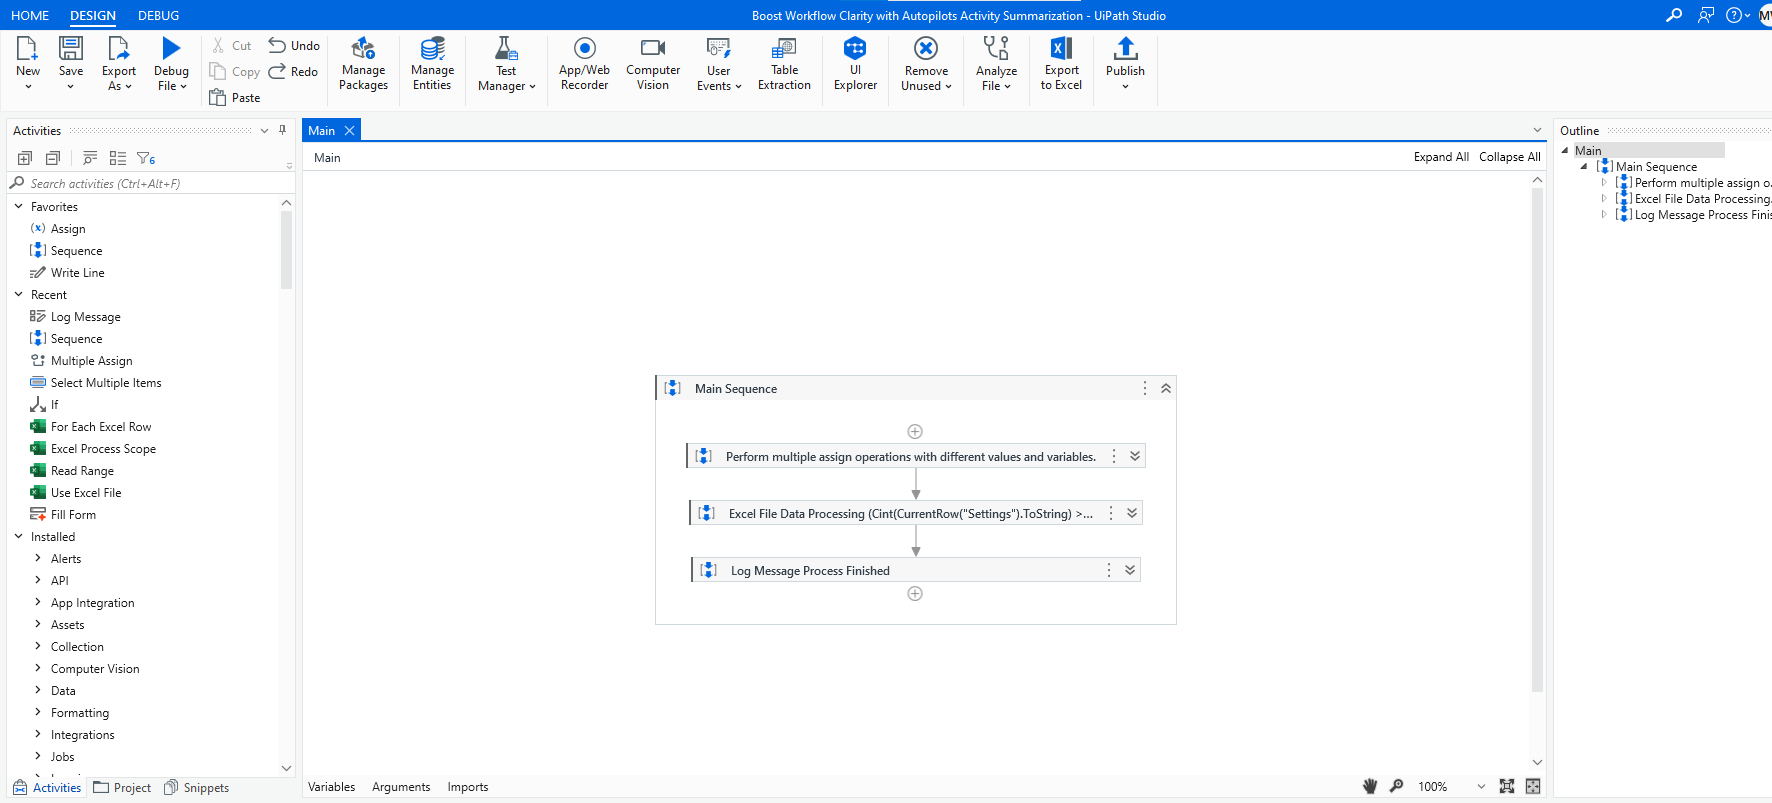Collapse the Favorites group

[19, 207]
